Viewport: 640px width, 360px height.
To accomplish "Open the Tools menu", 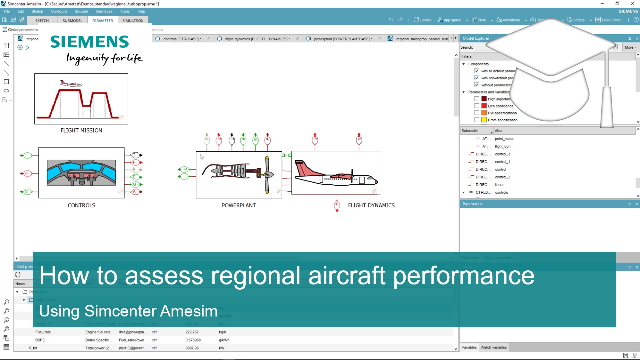I will 125,11.
